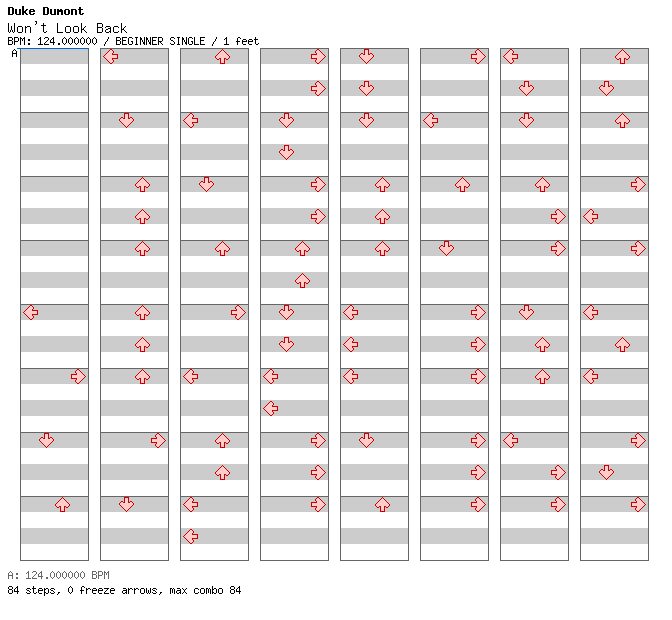Click the right arrow in the first chart column
Viewport: 672px width, 620px height.
[78, 377]
